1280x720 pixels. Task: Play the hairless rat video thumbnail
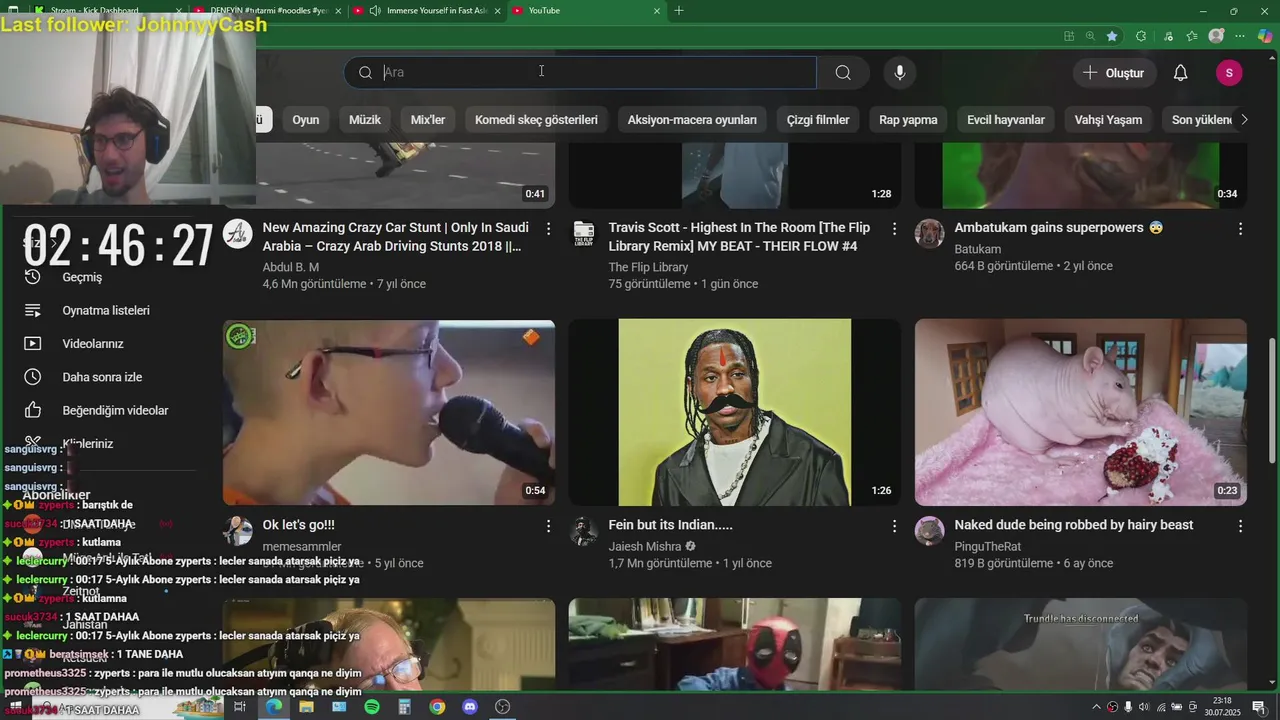pyautogui.click(x=1081, y=412)
